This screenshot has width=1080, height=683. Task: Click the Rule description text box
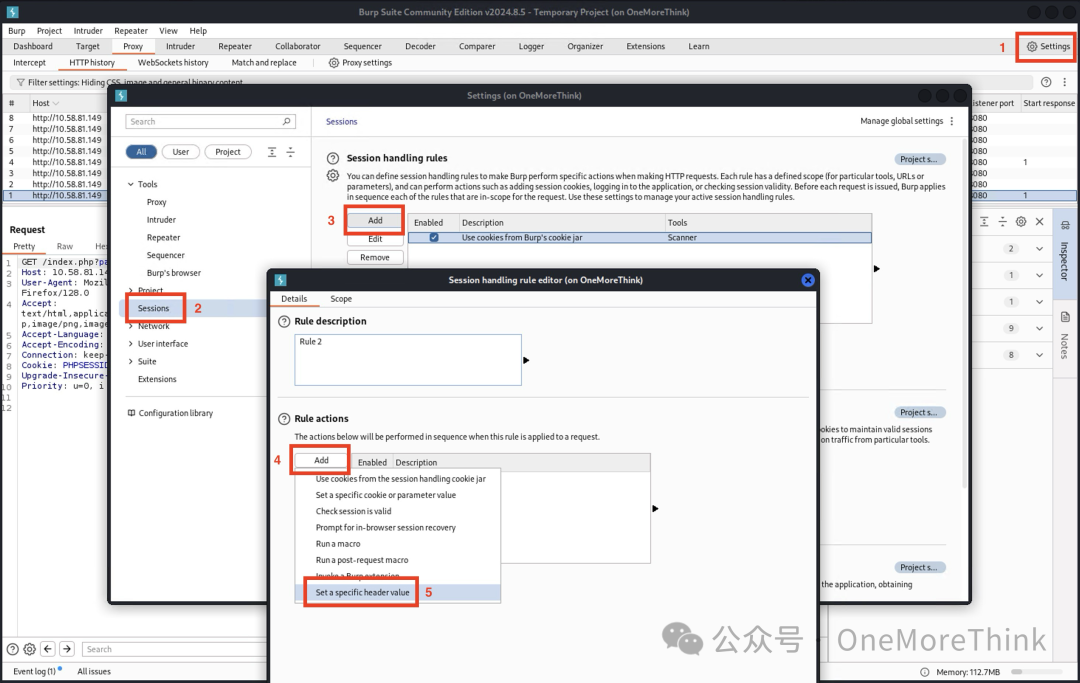pyautogui.click(x=408, y=360)
